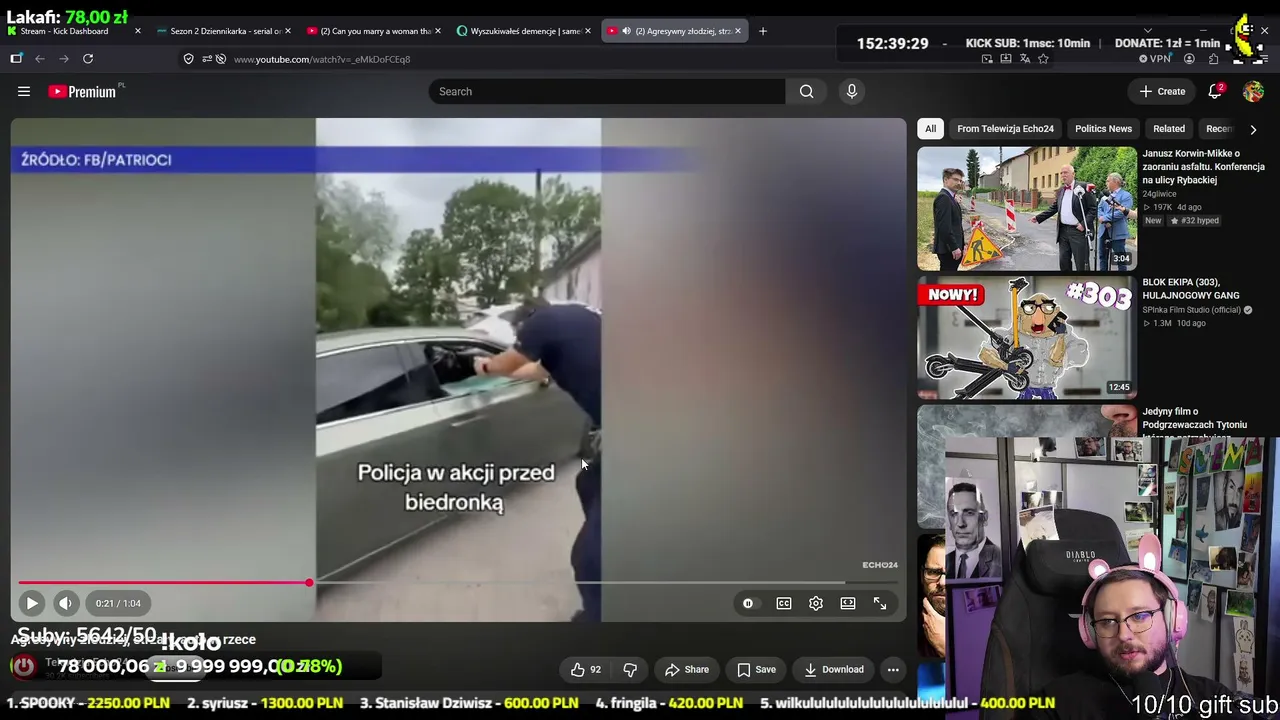The height and width of the screenshot is (720, 1280).
Task: Open the 'BLOK EKIPA (303), HULAJNOGOWY GANG' title
Action: (1191, 289)
